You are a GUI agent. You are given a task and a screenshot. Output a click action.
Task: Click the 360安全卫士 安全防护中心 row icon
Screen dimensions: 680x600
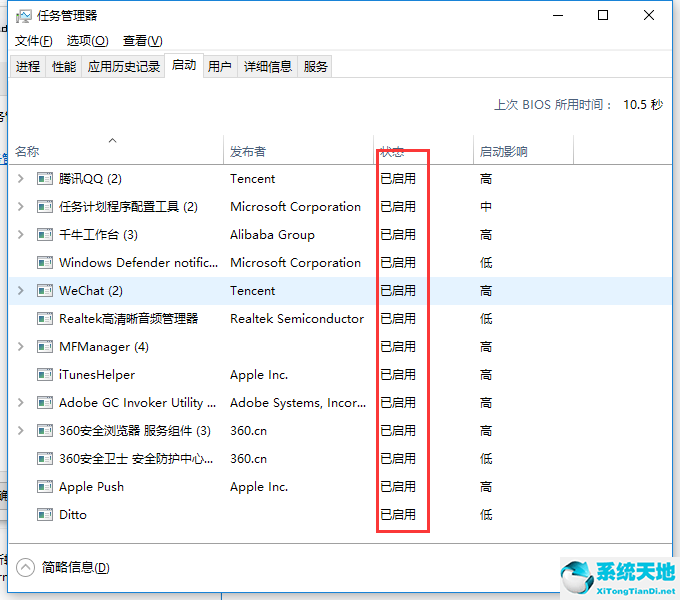45,459
